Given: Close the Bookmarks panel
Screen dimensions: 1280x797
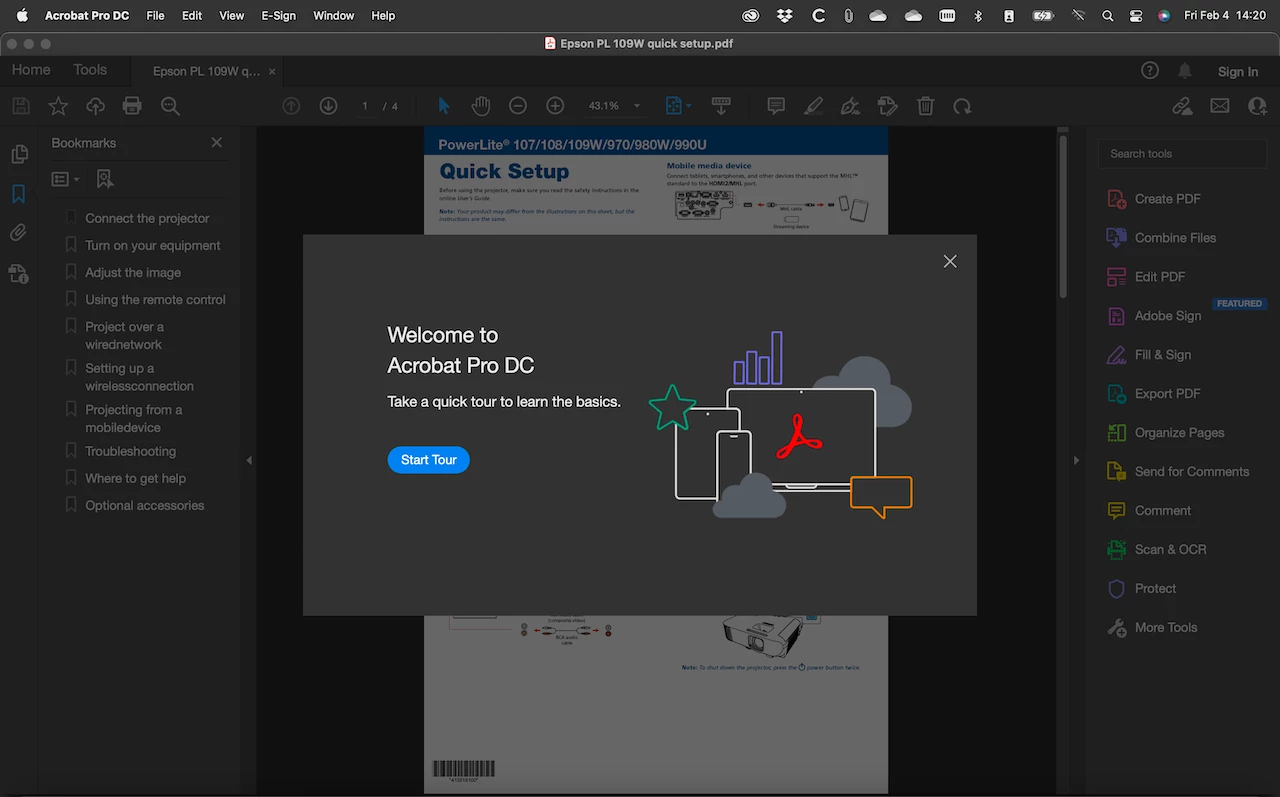Looking at the screenshot, I should pyautogui.click(x=217, y=143).
